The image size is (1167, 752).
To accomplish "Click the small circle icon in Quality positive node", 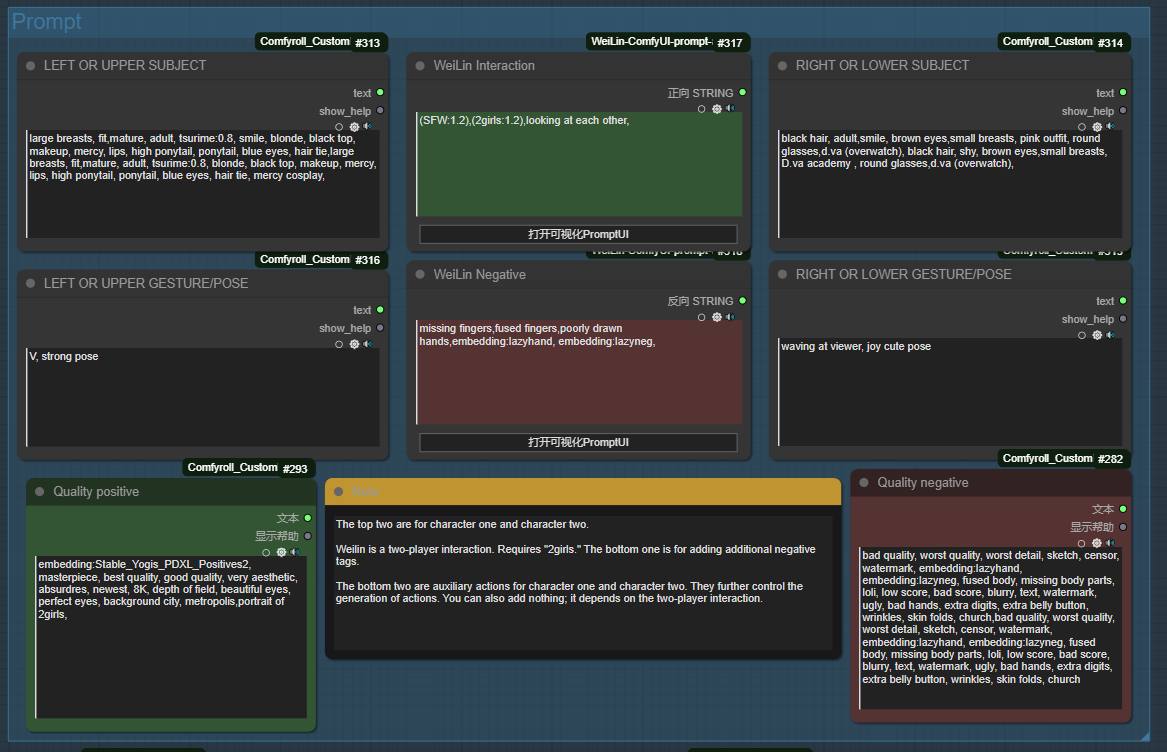I will 266,553.
